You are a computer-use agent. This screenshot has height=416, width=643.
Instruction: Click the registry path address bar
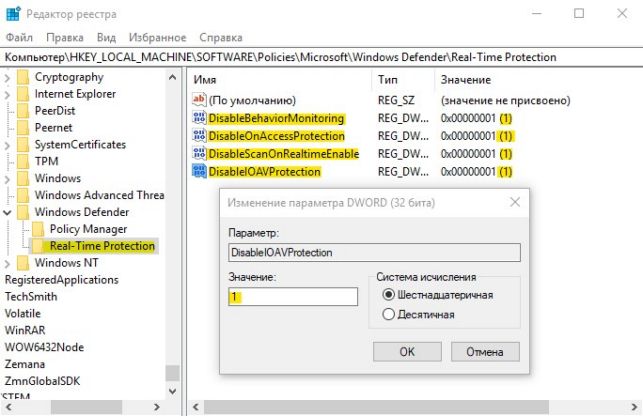(322, 57)
